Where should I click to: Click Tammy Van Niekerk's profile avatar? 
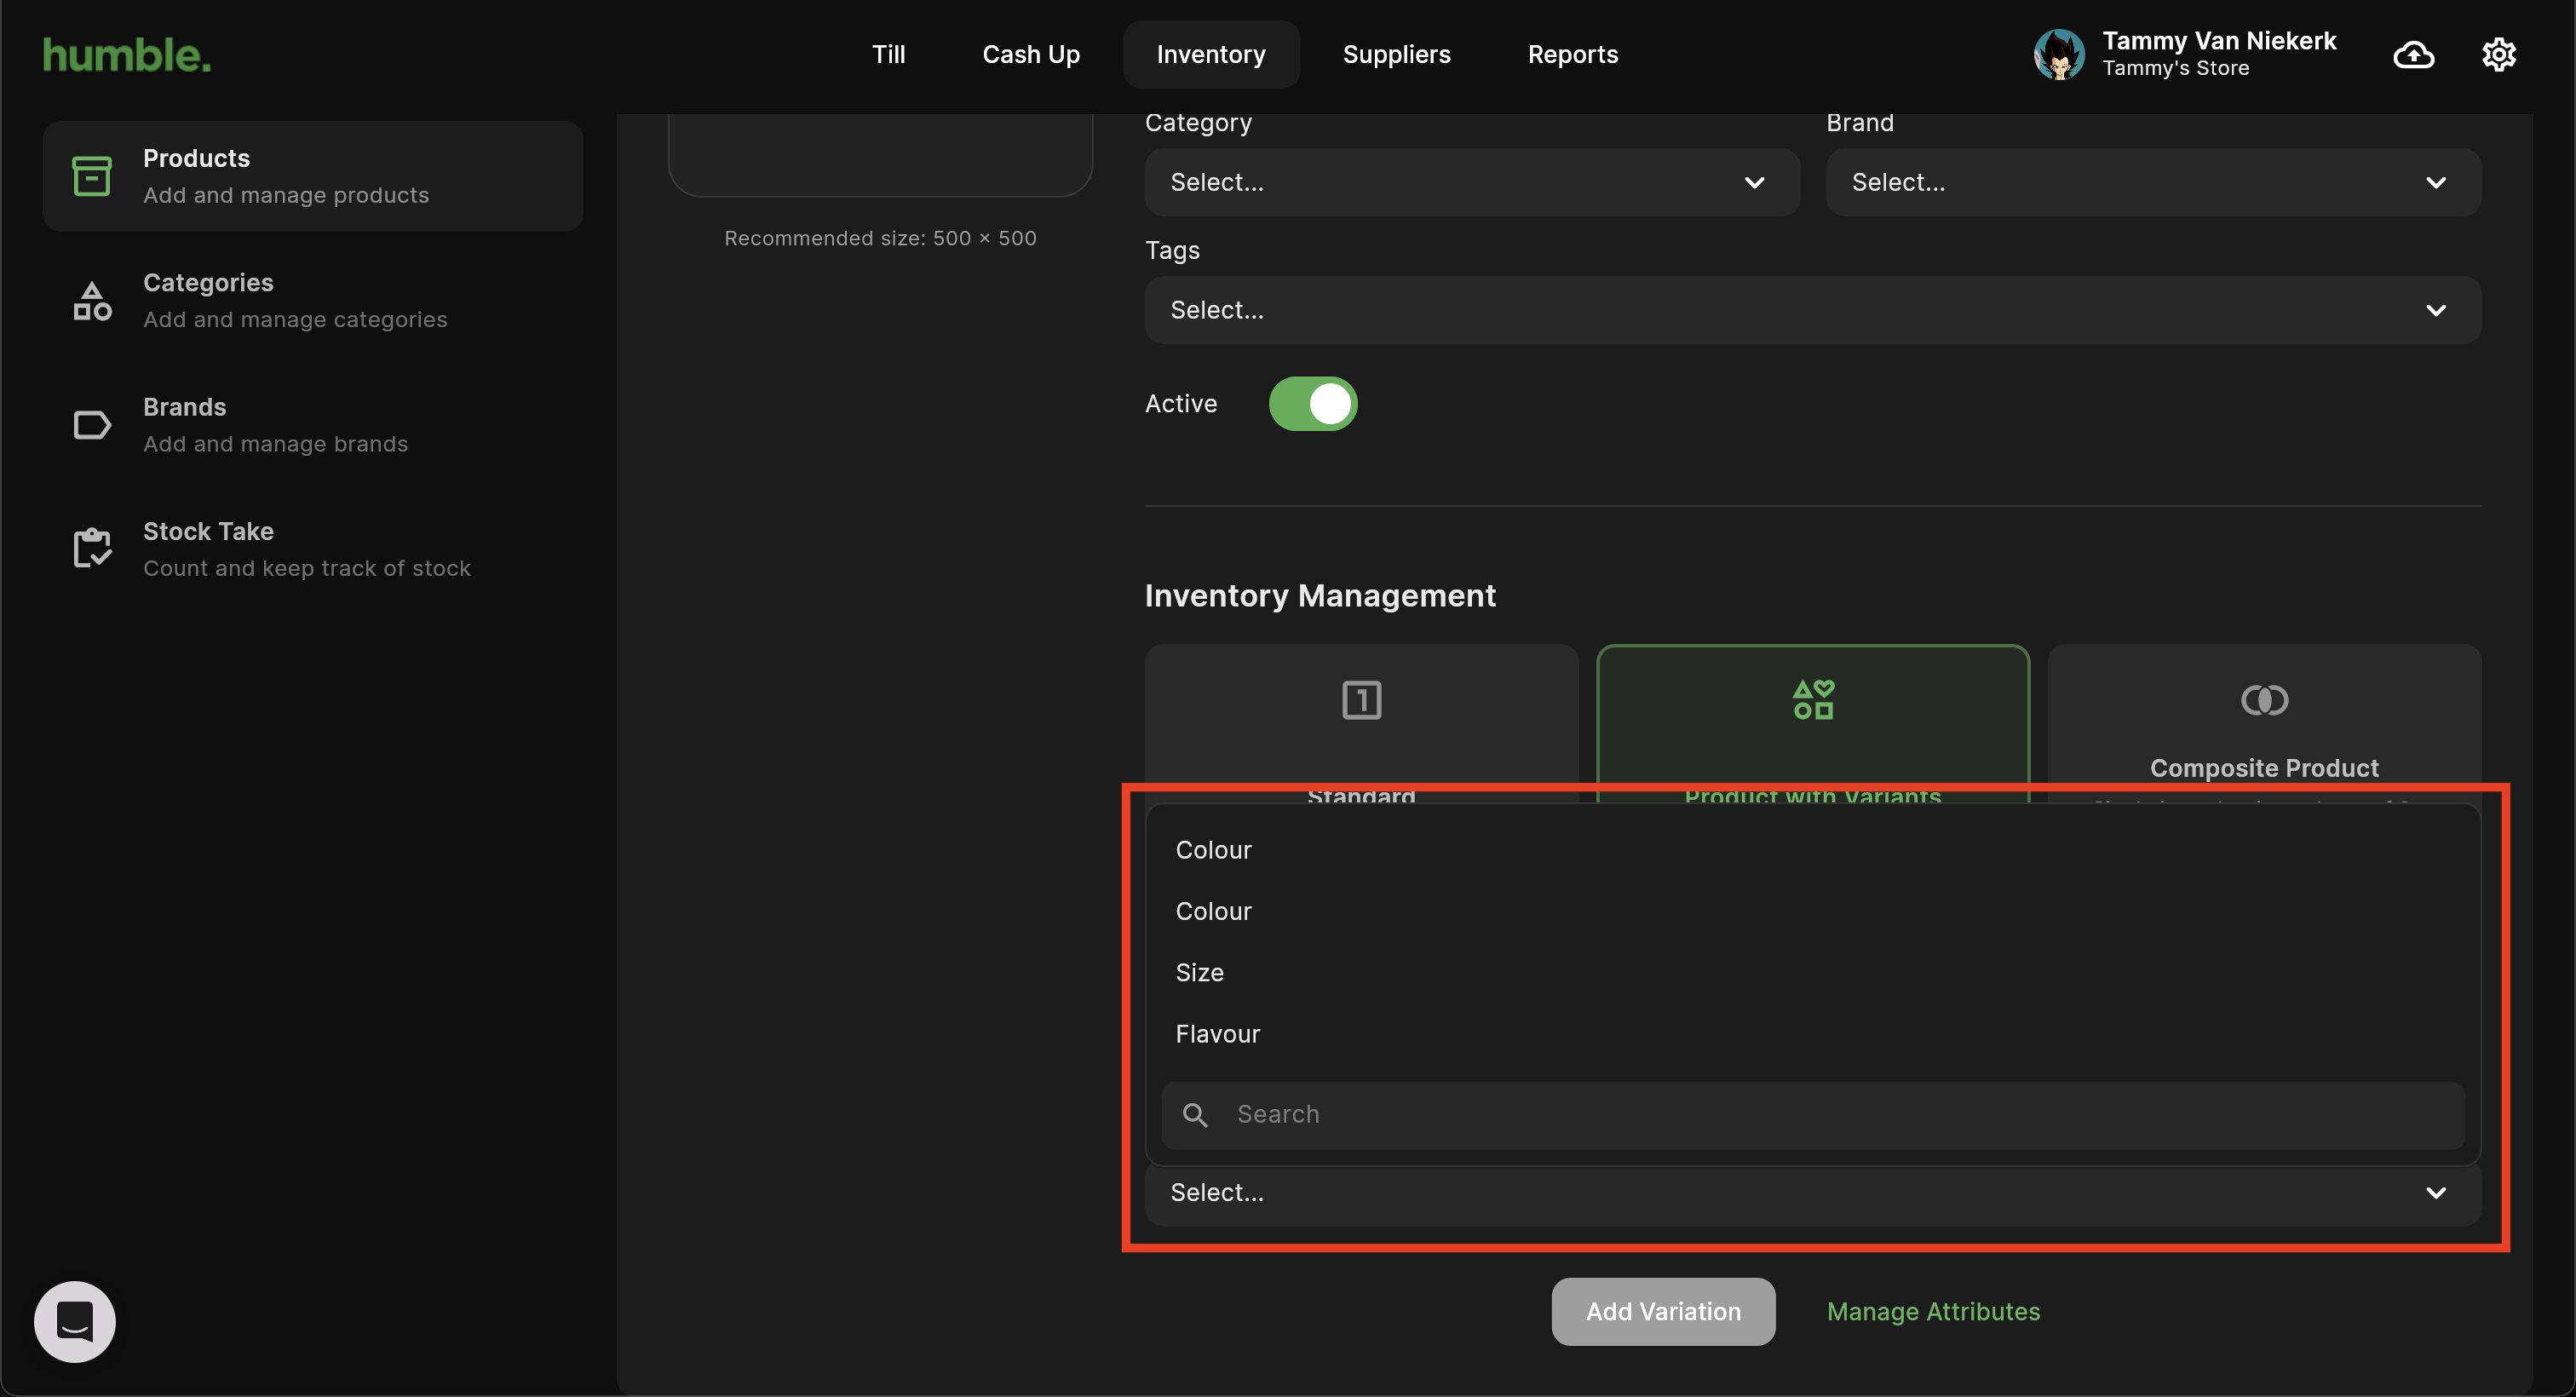coord(2058,54)
